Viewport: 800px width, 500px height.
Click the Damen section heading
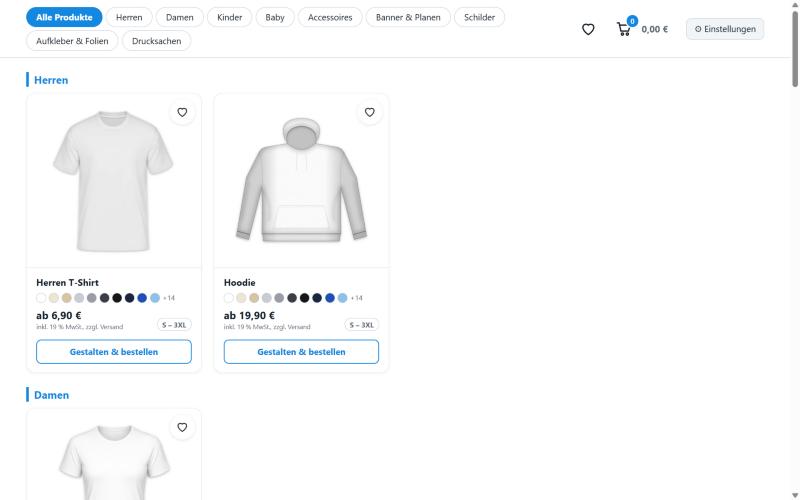(x=52, y=395)
